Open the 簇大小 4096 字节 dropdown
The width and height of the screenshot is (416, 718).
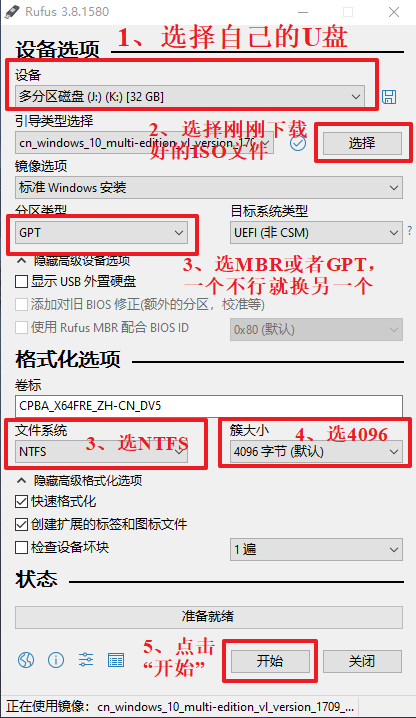pos(316,451)
